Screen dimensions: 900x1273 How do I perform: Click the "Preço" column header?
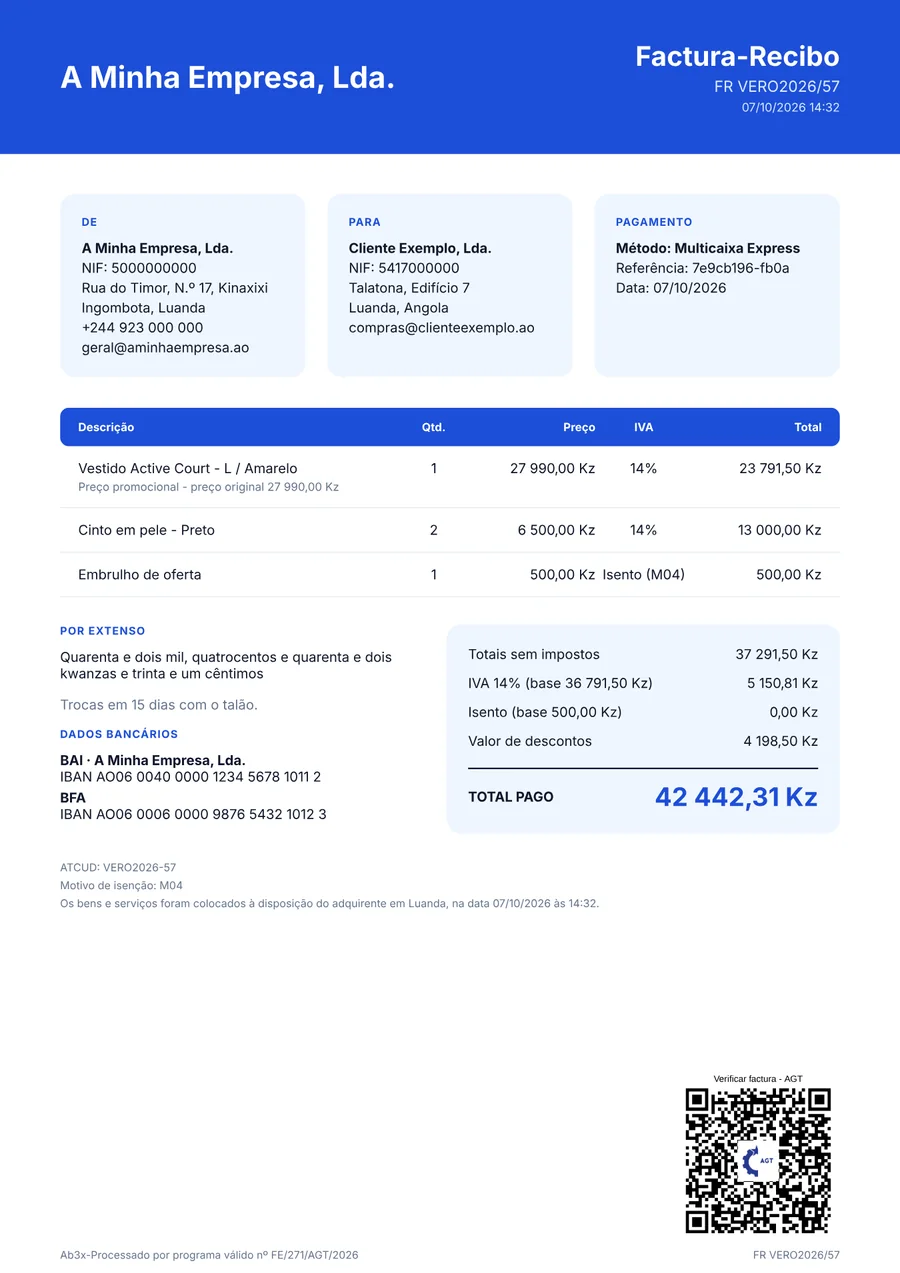[579, 427]
